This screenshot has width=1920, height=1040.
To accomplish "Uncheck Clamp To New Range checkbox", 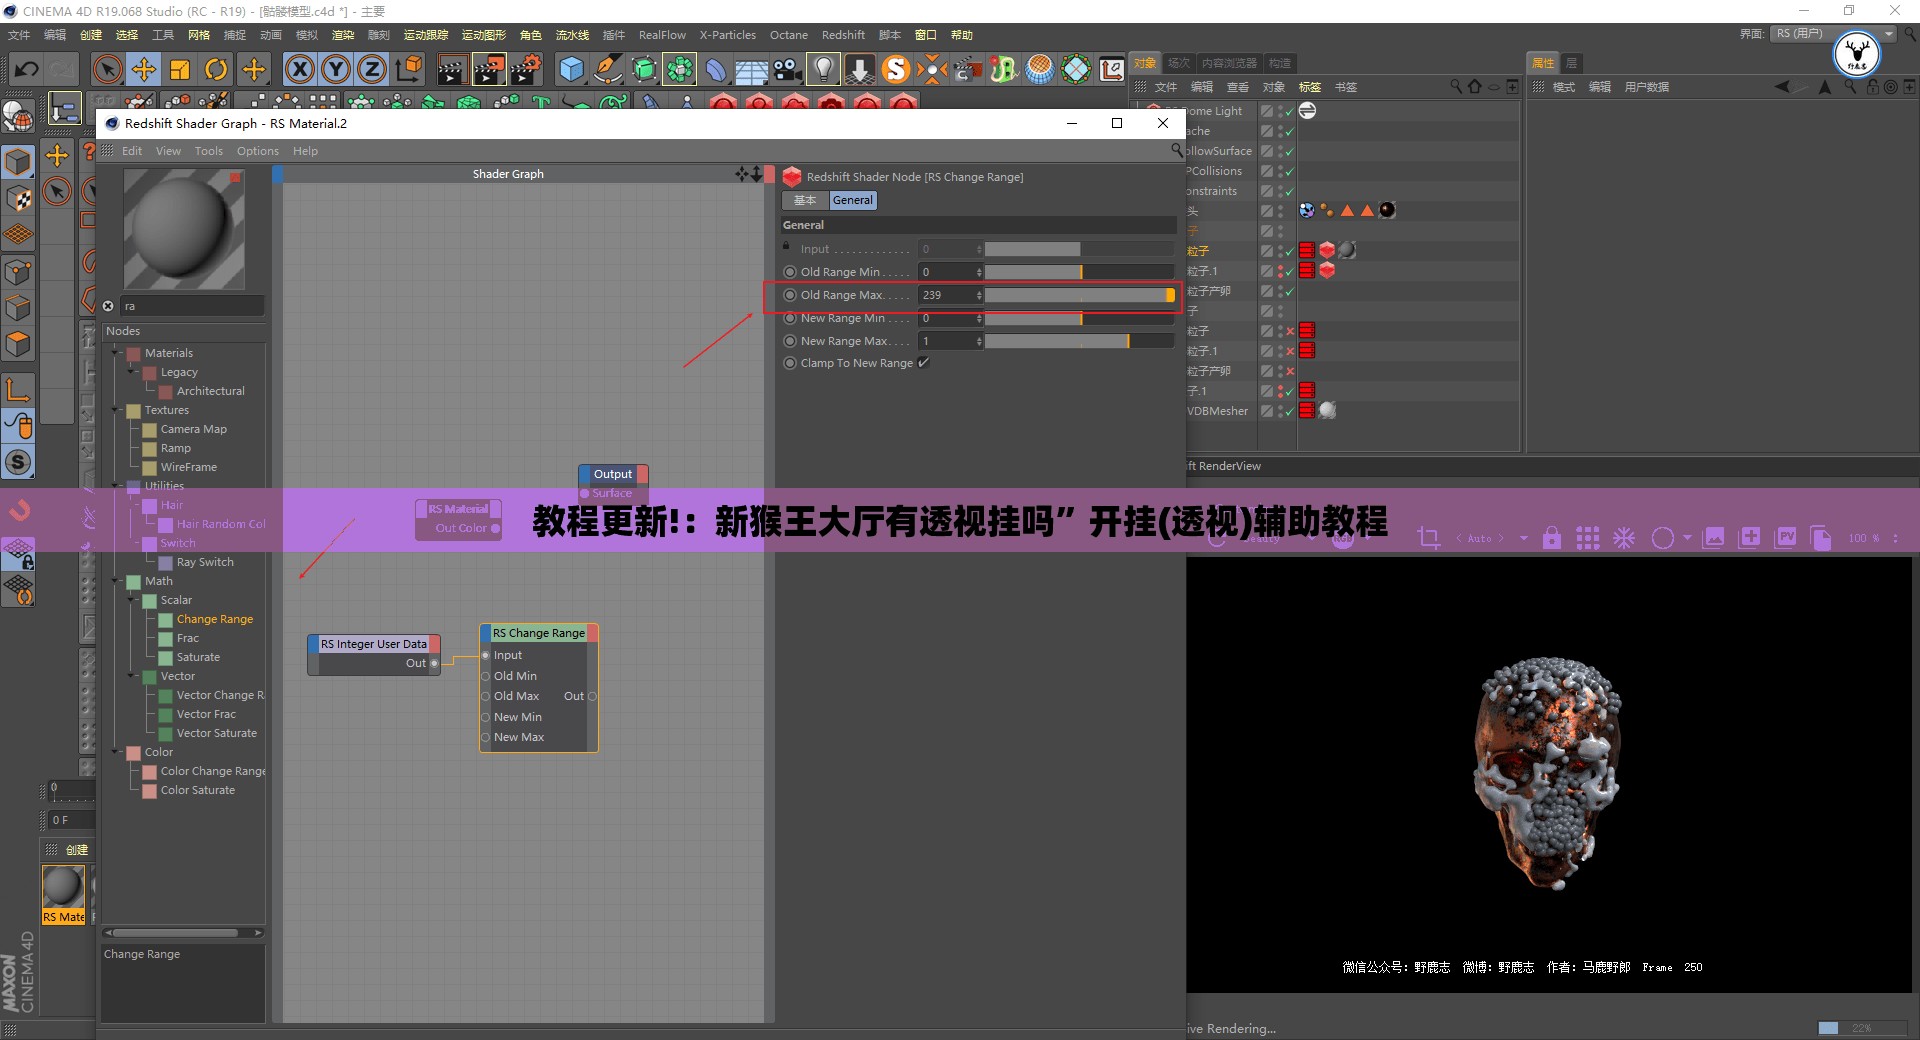I will [x=924, y=363].
